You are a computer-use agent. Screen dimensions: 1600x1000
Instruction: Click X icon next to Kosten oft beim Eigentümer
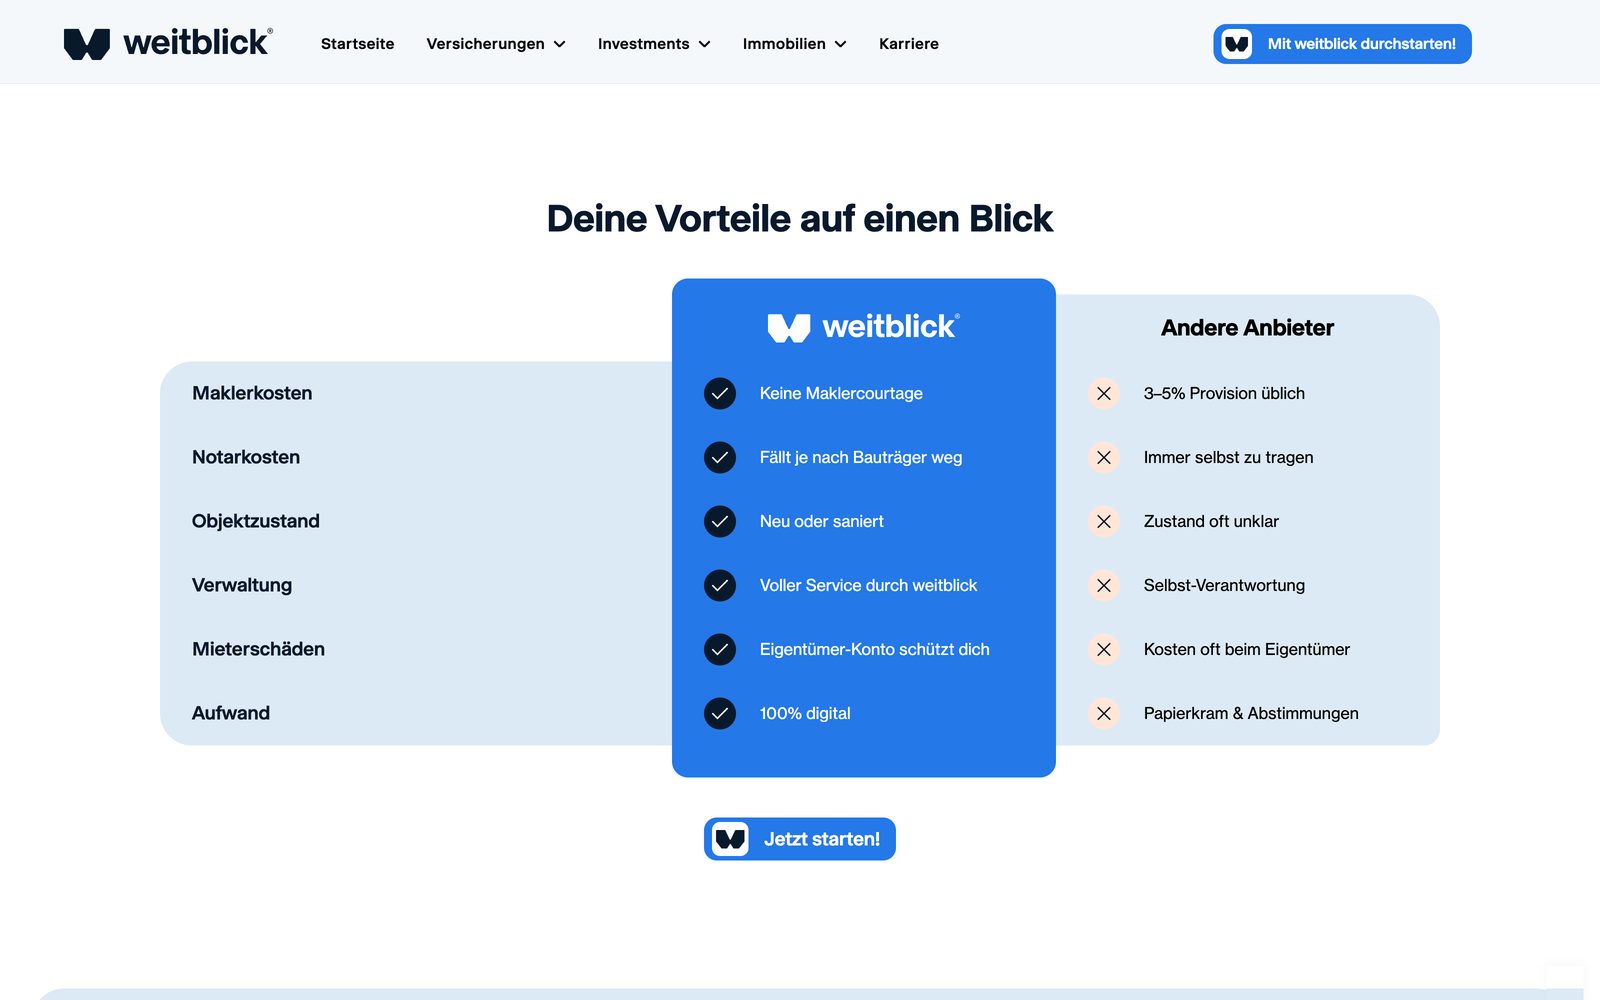click(x=1104, y=650)
